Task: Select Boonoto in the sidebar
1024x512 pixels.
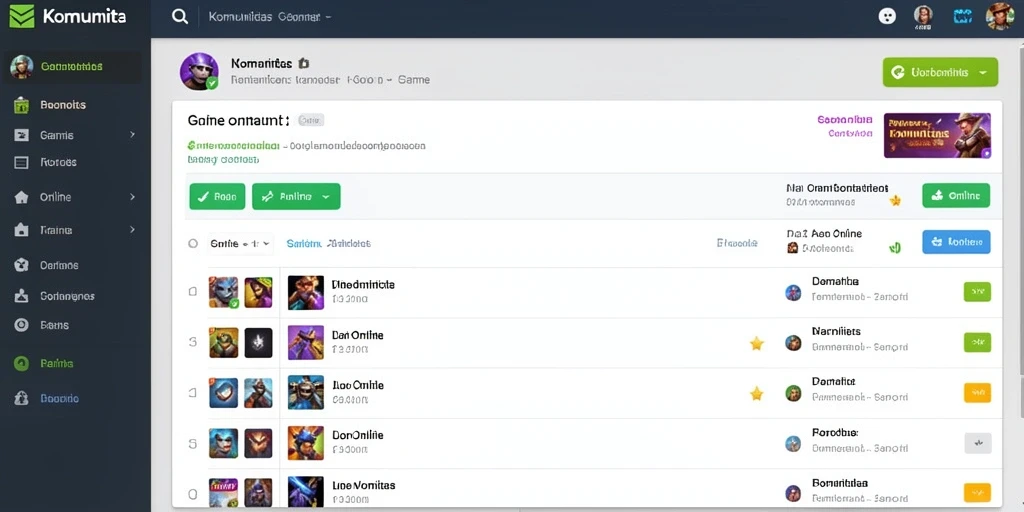Action: pyautogui.click(x=59, y=398)
